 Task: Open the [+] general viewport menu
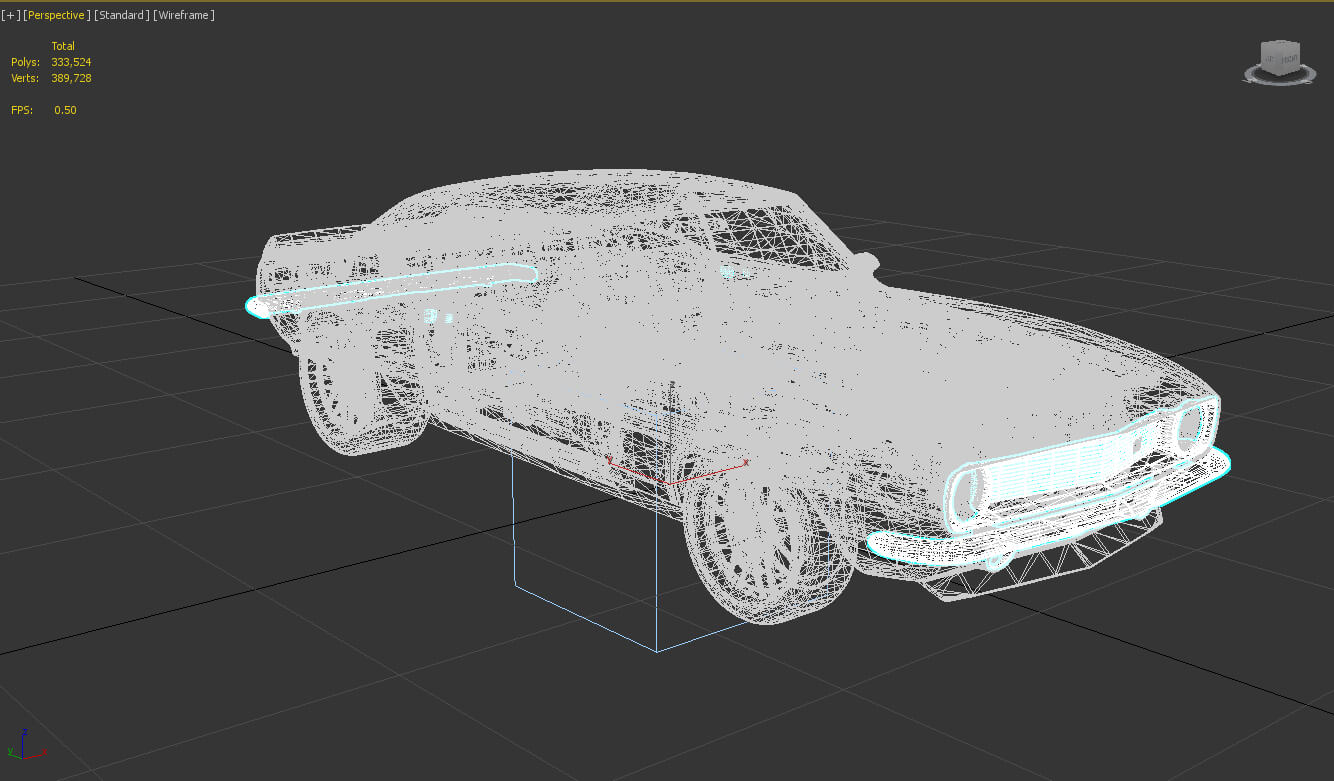point(10,15)
